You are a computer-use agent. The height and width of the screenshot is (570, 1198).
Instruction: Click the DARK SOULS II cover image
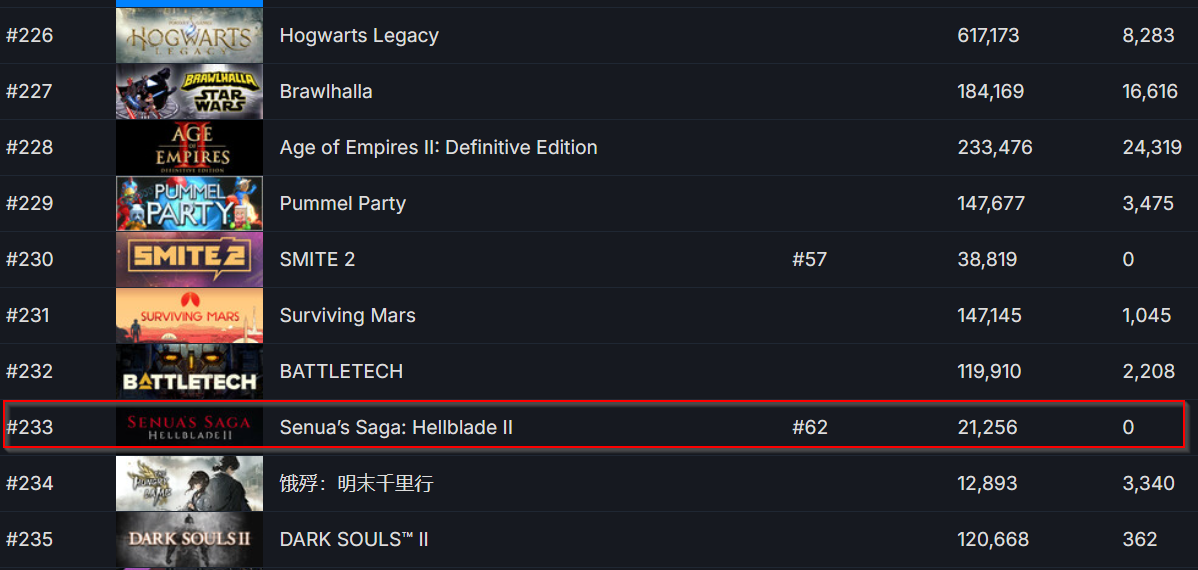[x=189, y=539]
